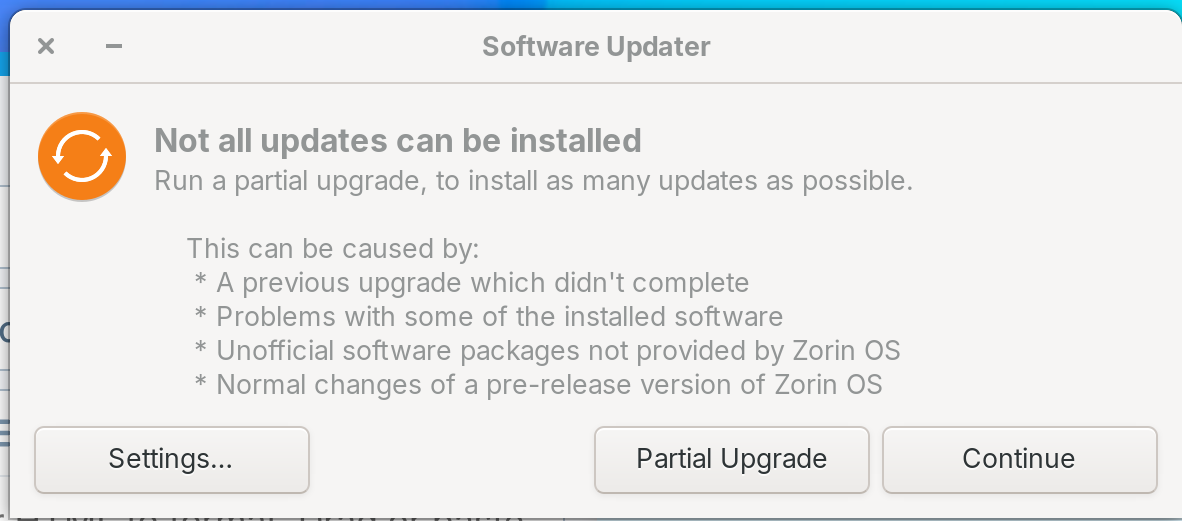1182x521 pixels.
Task: Close the Software Updater dialog
Action: [x=46, y=47]
